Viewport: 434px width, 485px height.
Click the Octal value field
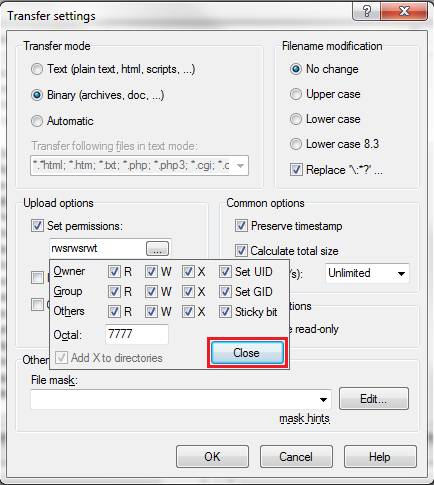[137, 334]
